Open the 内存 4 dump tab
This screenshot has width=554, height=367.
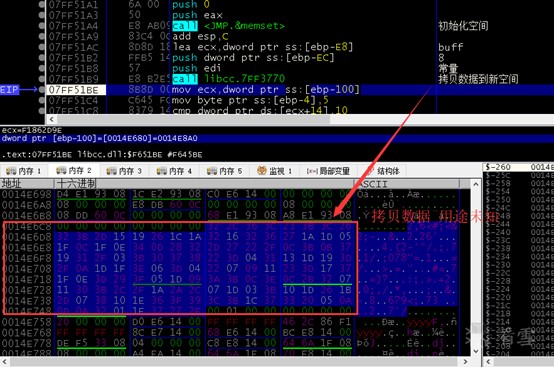point(175,171)
